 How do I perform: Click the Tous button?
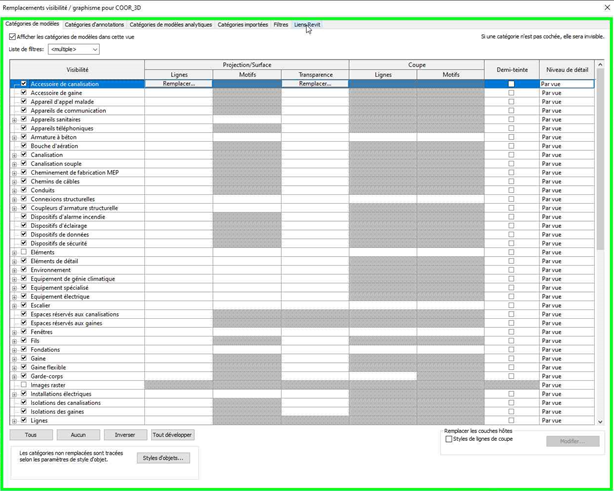pos(31,435)
